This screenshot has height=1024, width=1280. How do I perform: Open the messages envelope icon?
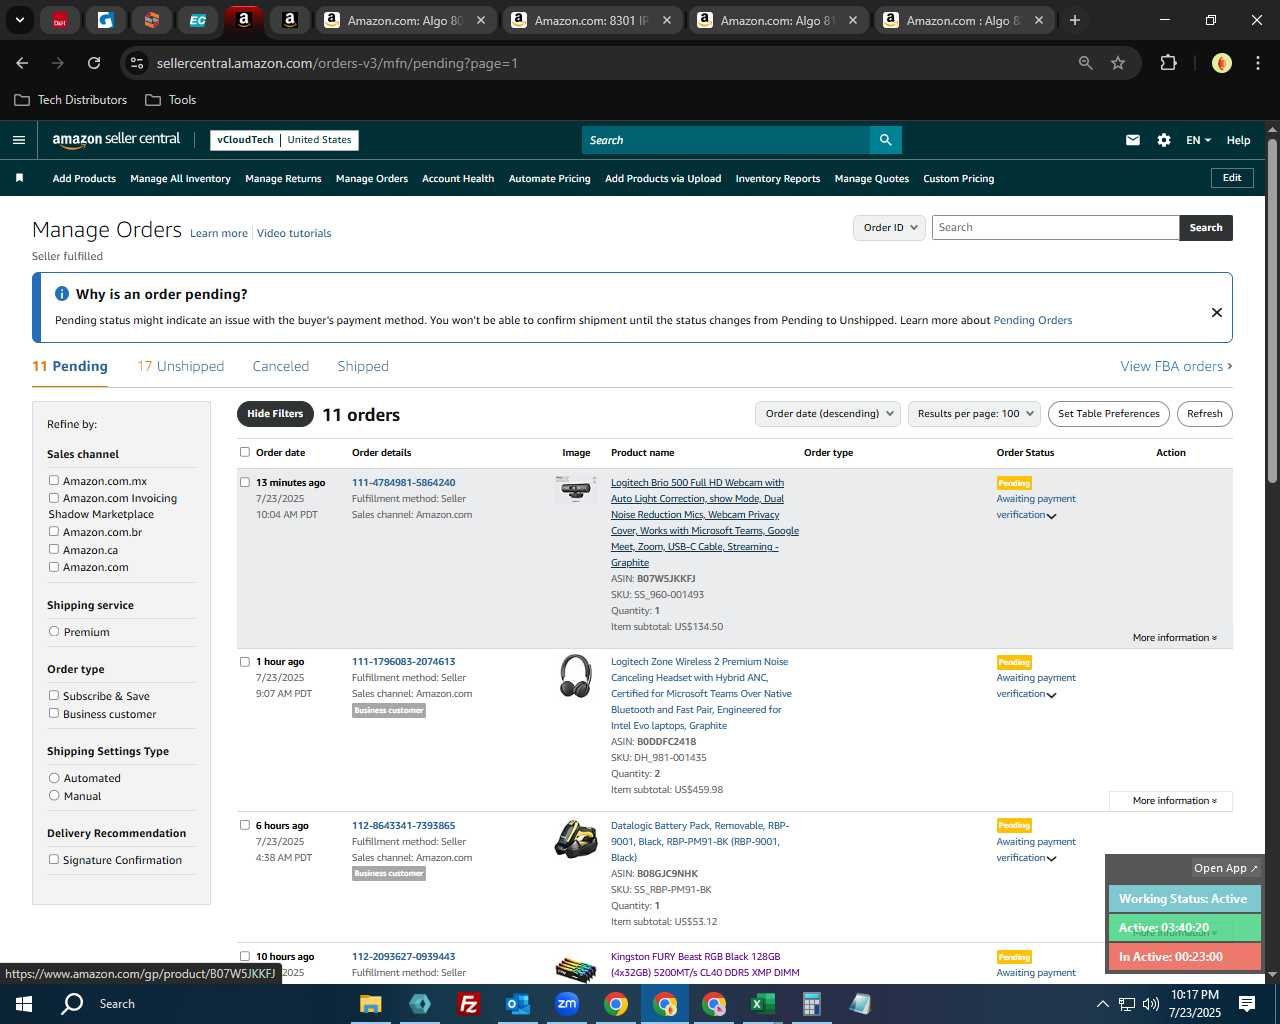[1133, 140]
